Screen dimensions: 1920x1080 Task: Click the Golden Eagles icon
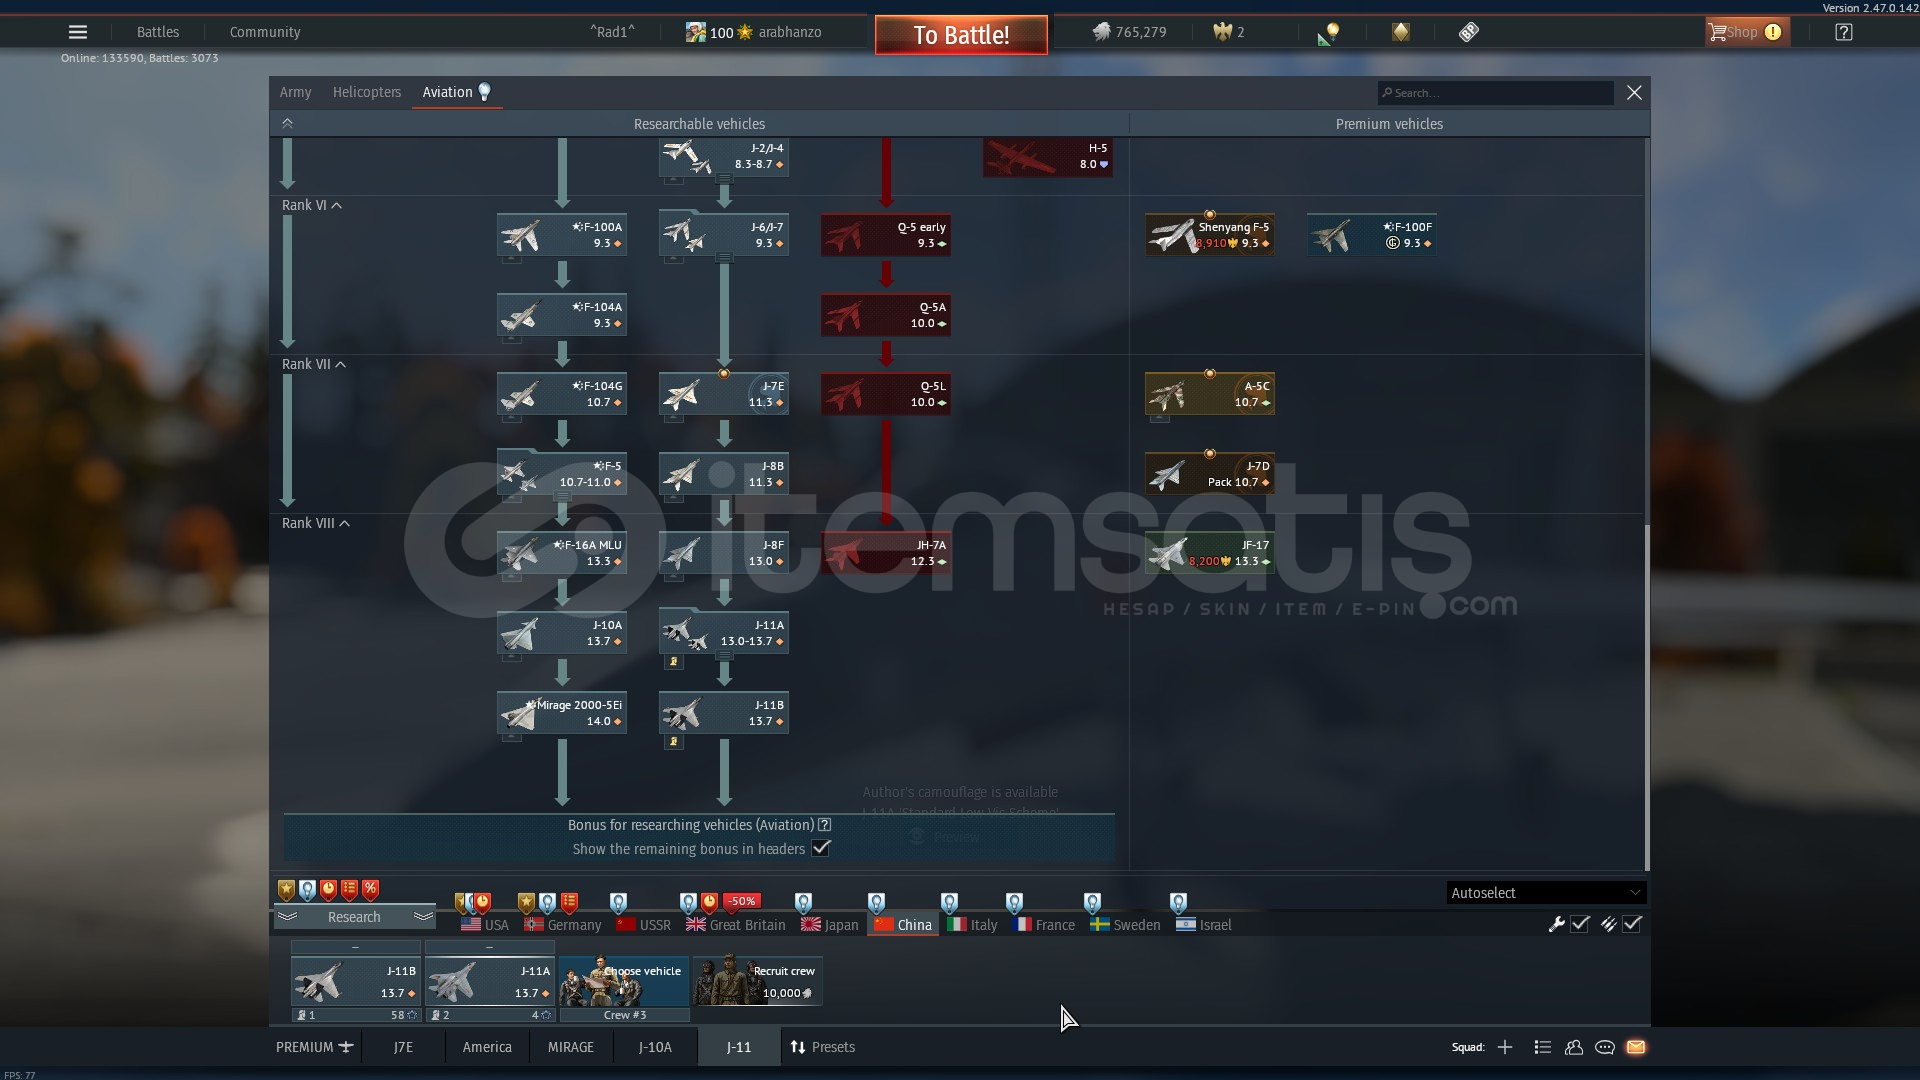(1222, 32)
